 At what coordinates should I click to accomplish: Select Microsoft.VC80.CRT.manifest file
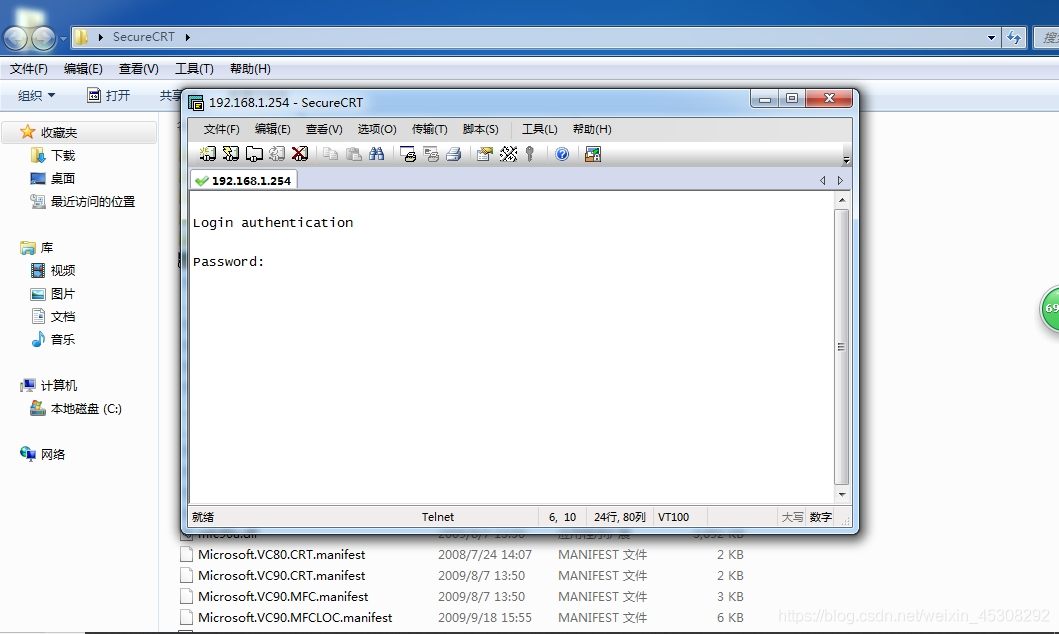282,554
